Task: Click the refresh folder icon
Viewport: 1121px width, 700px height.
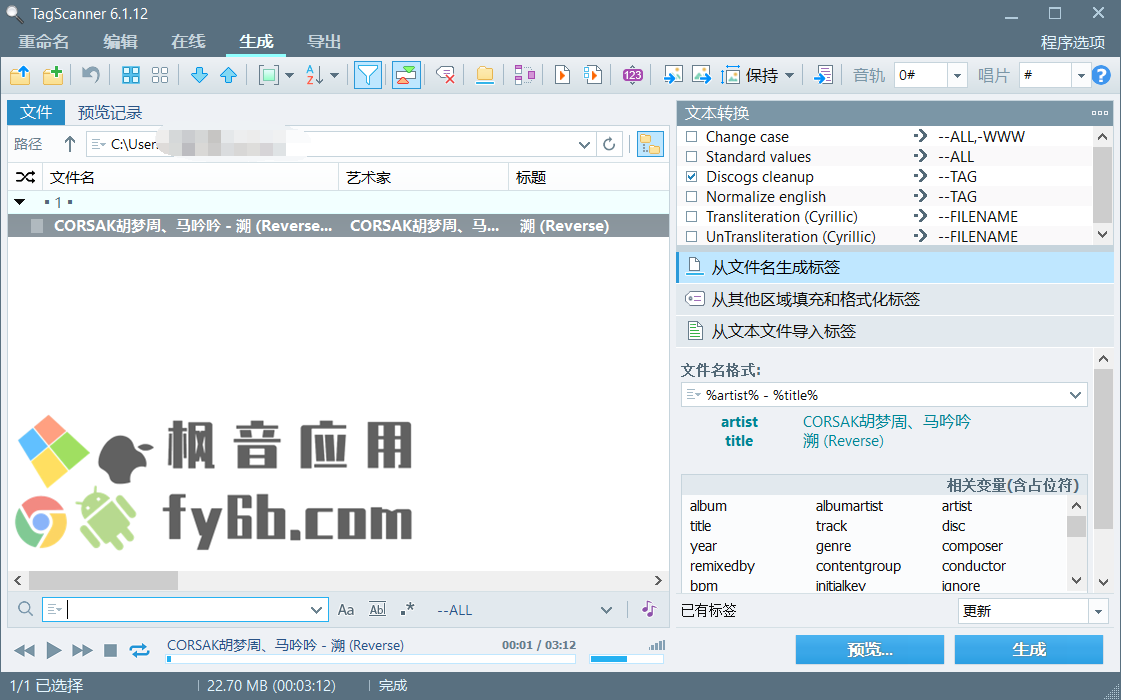Action: 609,144
